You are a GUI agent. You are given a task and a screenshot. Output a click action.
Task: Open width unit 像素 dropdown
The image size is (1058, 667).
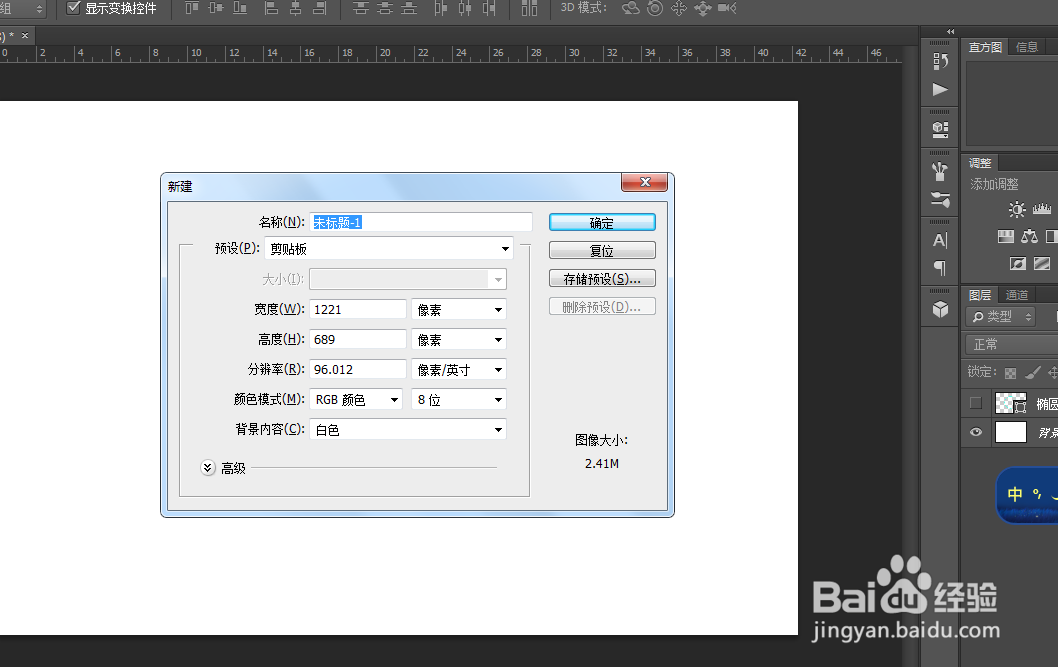click(x=459, y=310)
